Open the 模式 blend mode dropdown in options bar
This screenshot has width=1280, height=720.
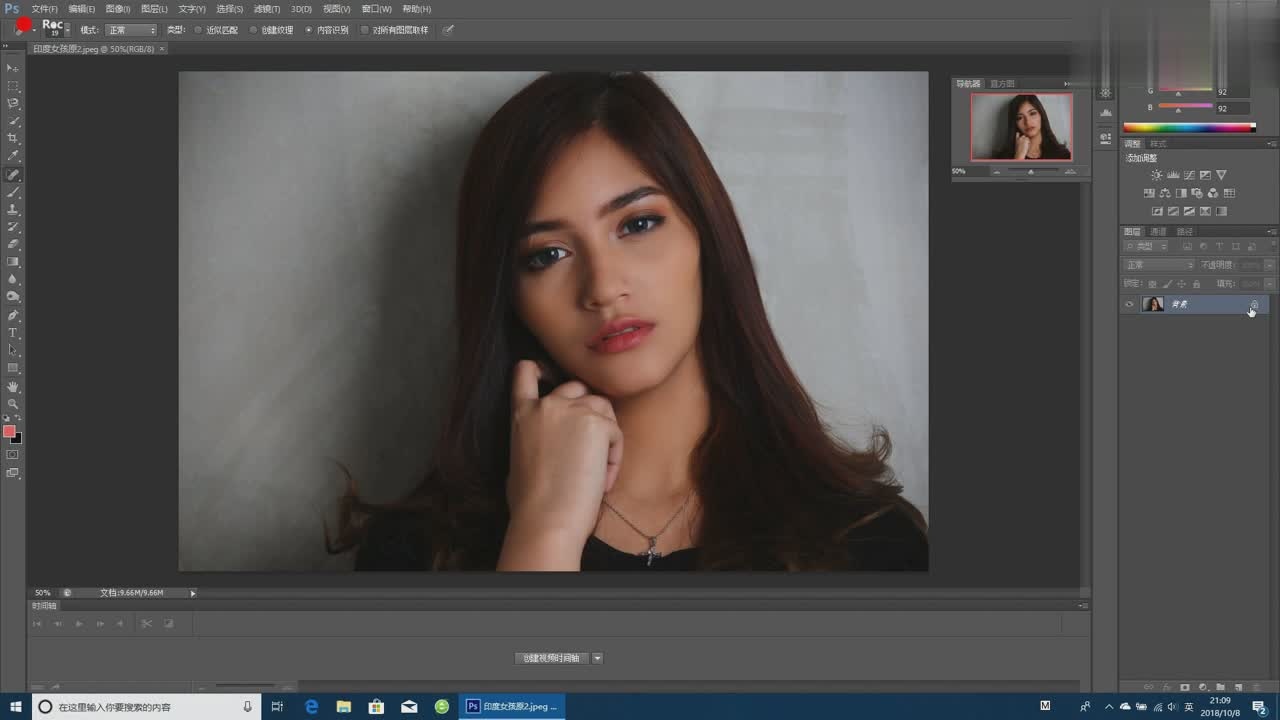[x=131, y=30]
